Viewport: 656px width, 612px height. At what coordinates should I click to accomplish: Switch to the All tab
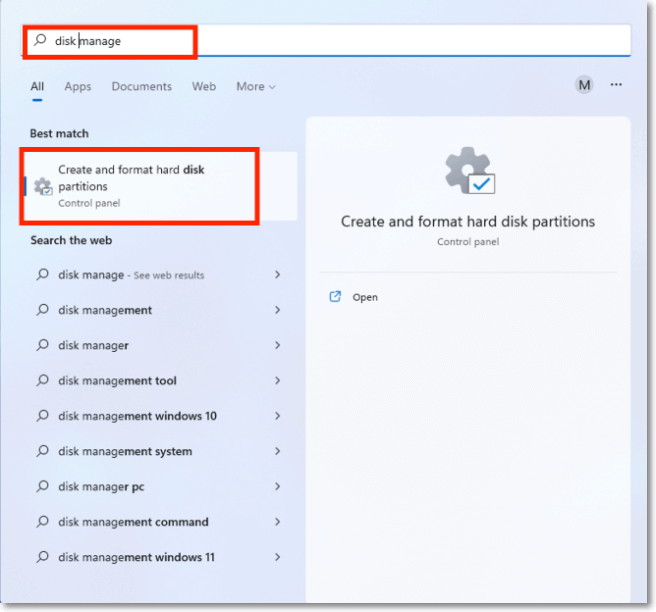point(37,87)
